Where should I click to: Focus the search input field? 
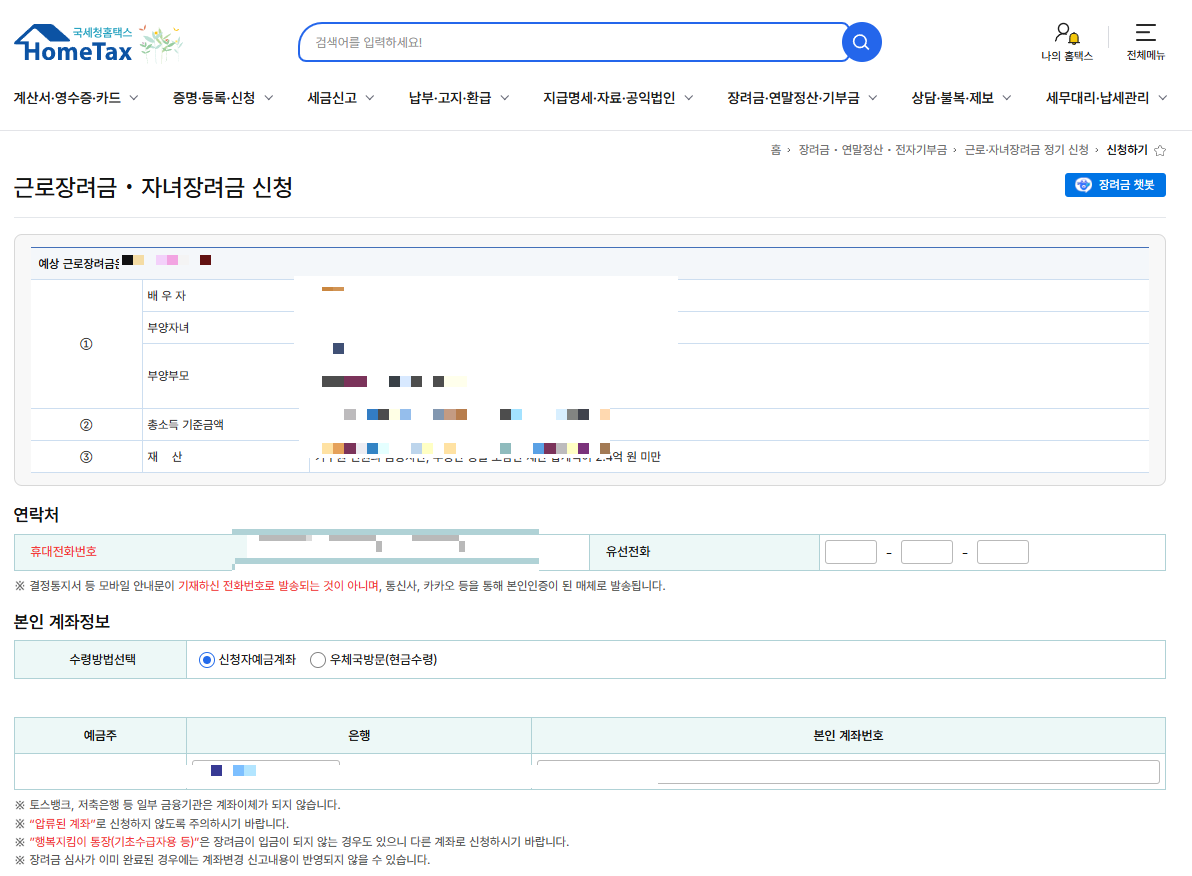pyautogui.click(x=574, y=43)
